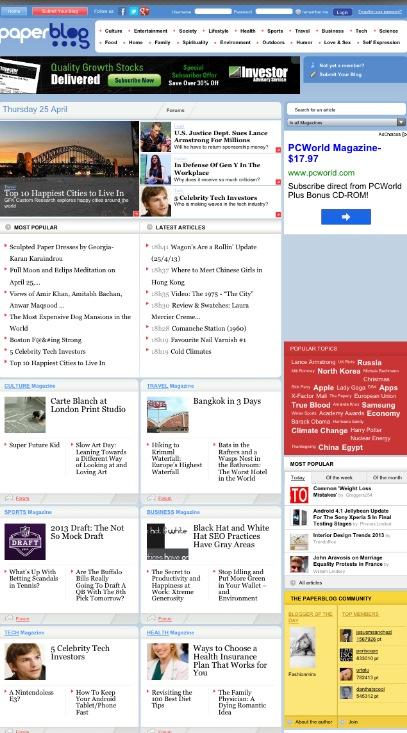Open Comanche Station (1960) article
Image resolution: width=407 pixels, height=733 pixels.
pos(209,328)
